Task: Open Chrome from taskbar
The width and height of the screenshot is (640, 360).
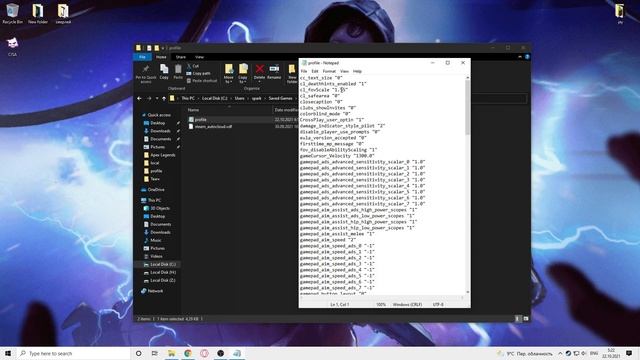Action: tap(188, 353)
